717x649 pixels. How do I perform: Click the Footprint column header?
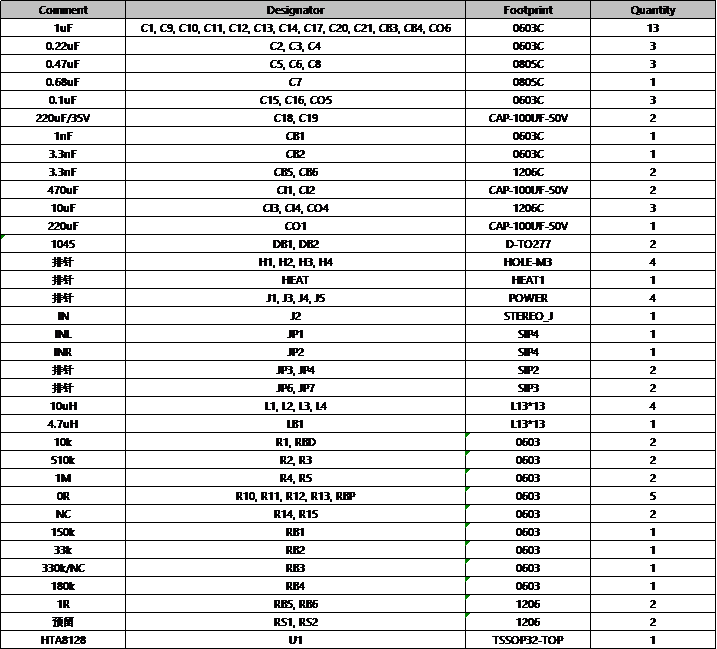(x=527, y=10)
